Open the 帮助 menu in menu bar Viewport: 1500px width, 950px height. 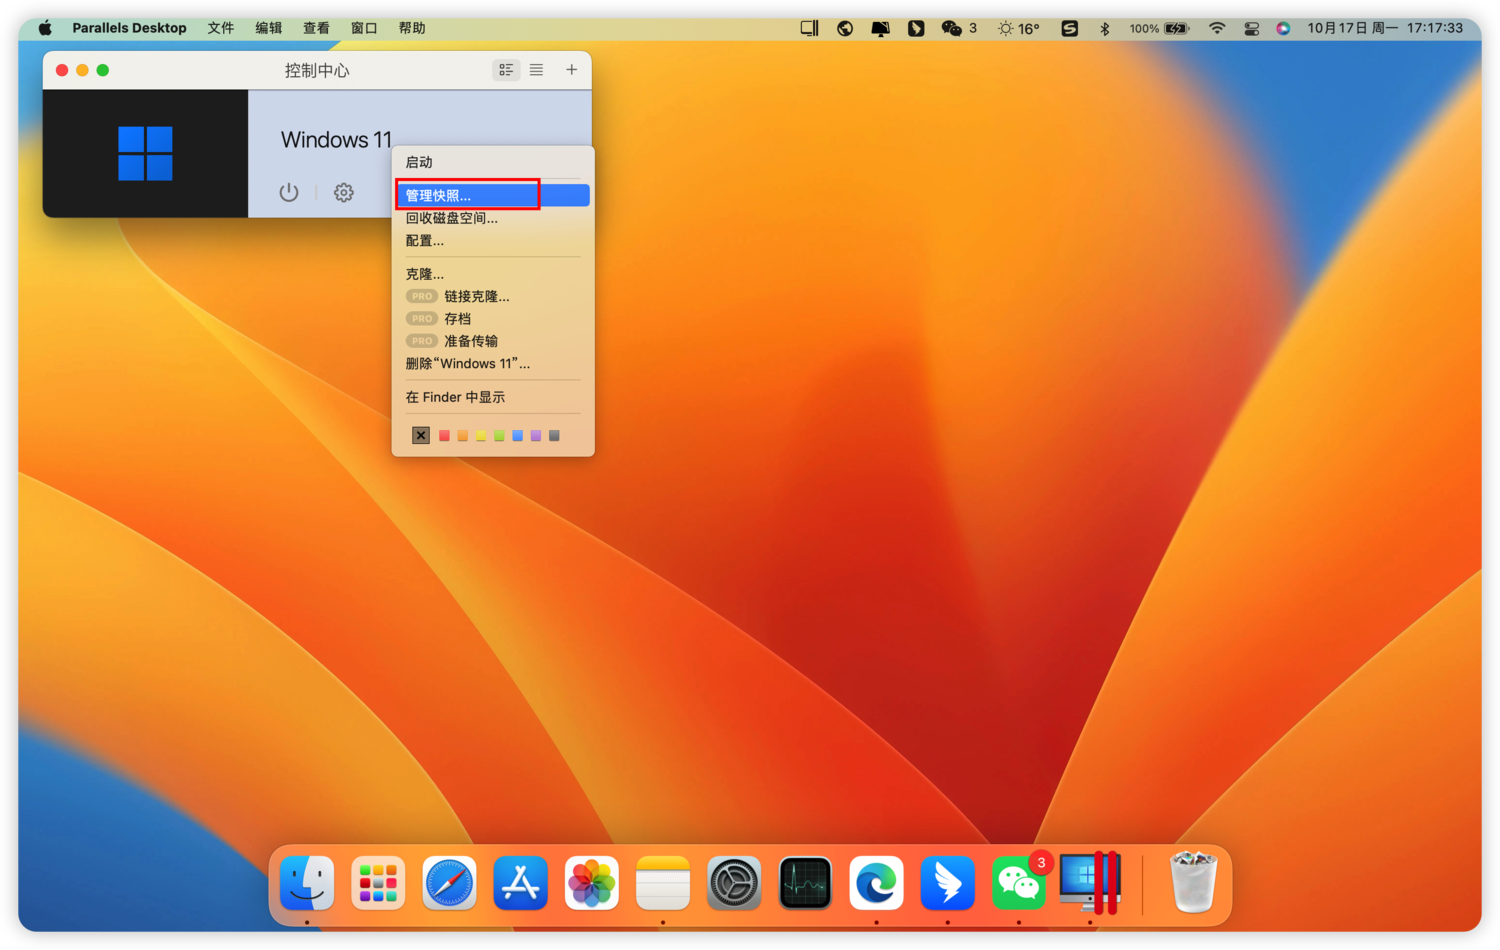(x=412, y=28)
